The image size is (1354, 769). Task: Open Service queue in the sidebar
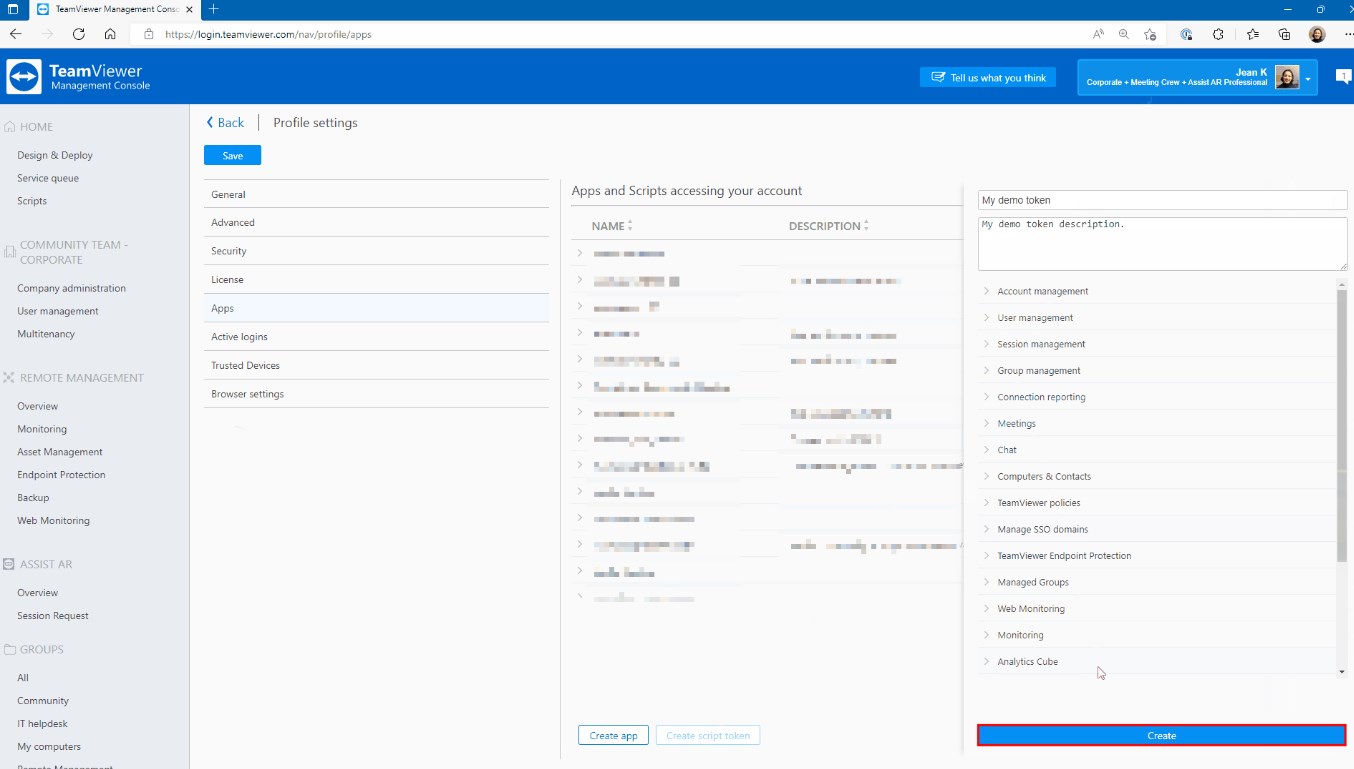(48, 178)
